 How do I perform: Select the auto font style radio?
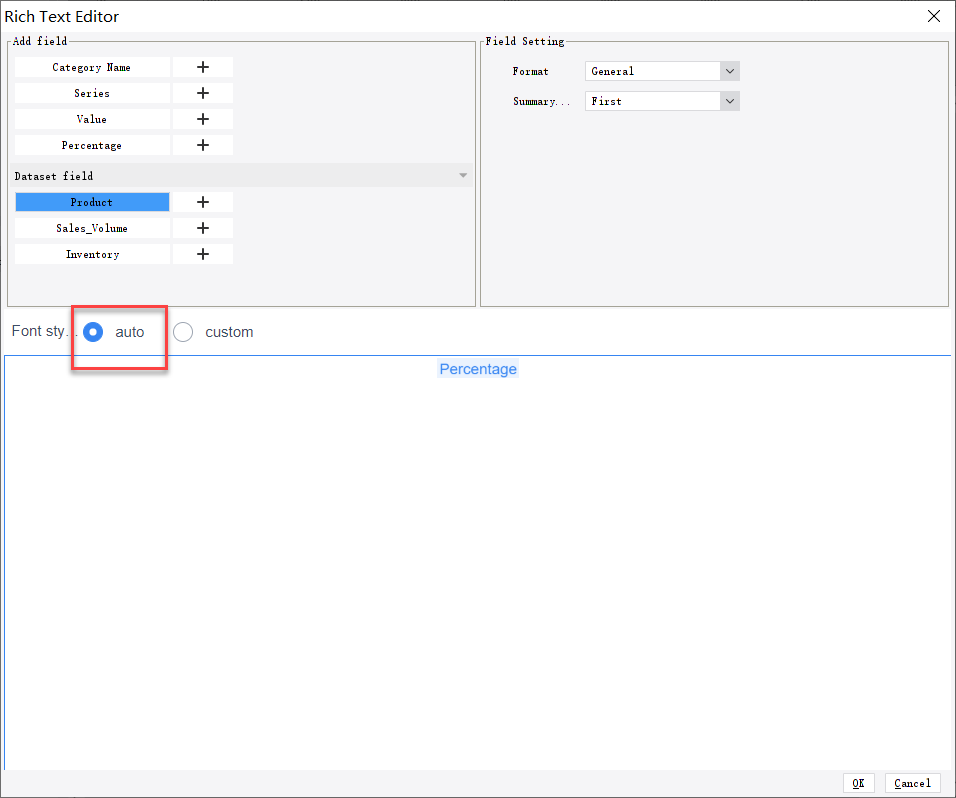93,332
